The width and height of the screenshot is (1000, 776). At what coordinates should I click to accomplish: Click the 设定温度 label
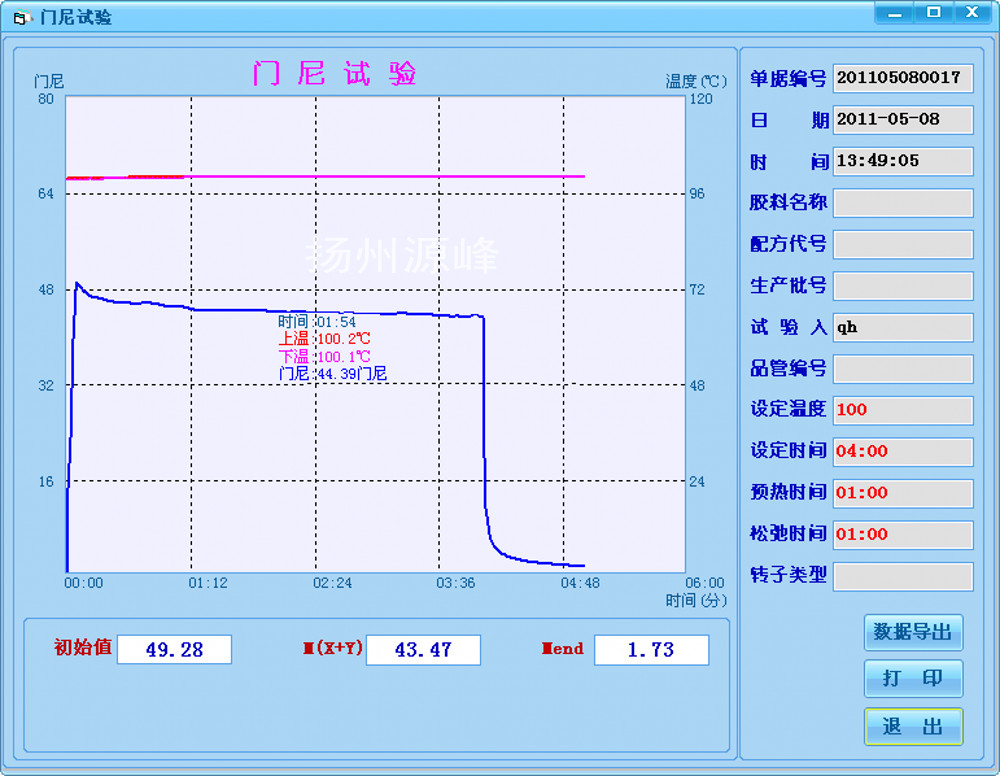[x=788, y=409]
